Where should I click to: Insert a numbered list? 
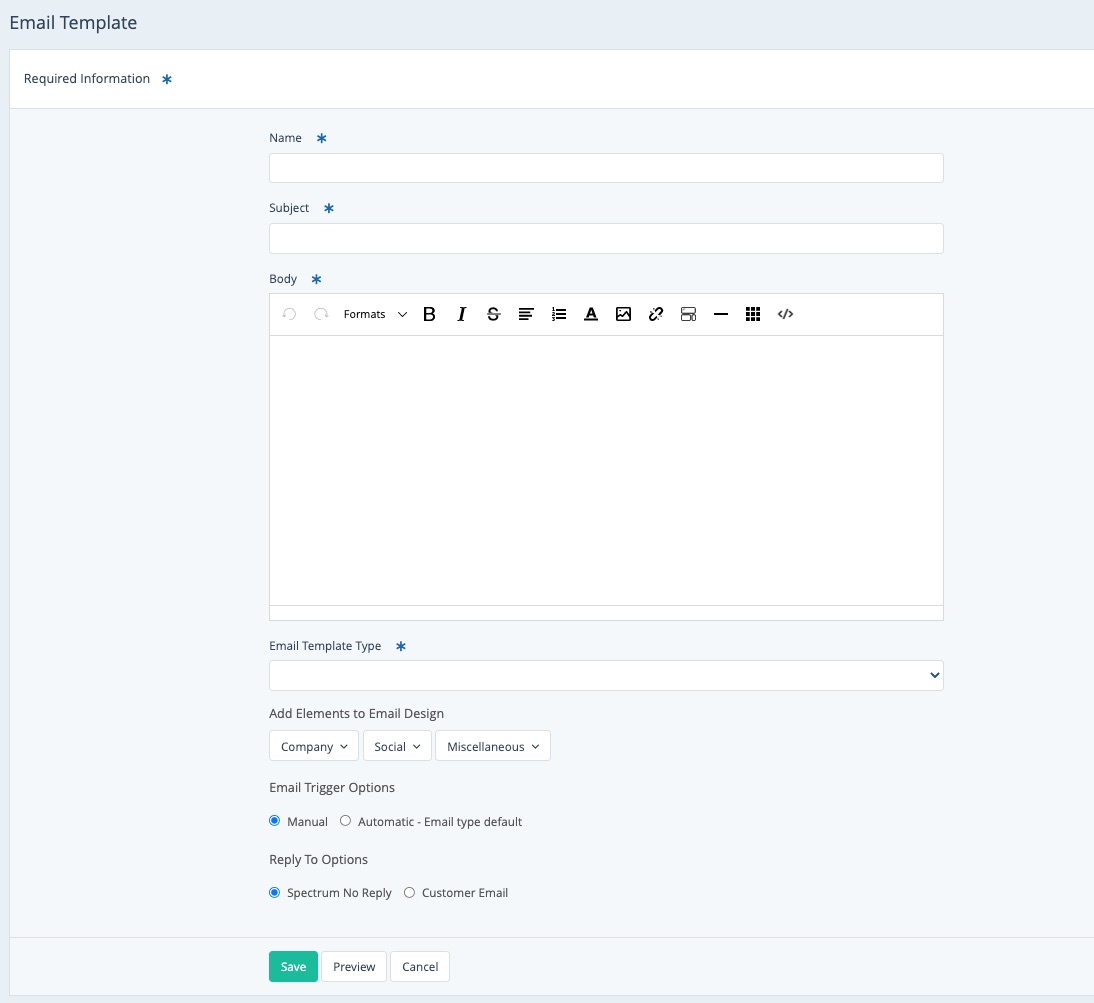point(559,314)
